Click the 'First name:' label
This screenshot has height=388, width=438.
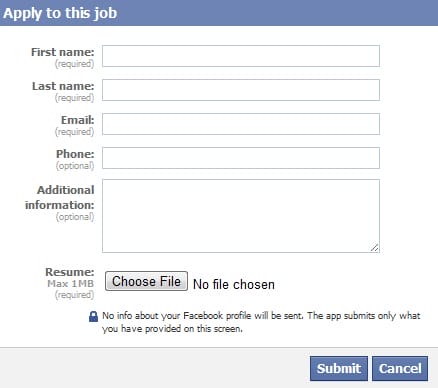coord(63,52)
